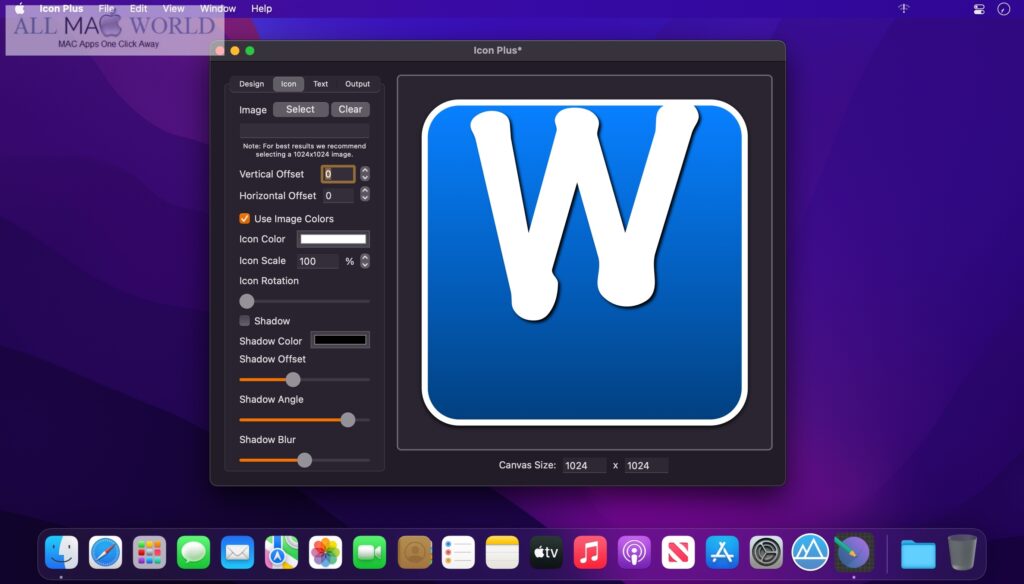Click the Icon Scale value field
This screenshot has height=584, width=1024.
pyautogui.click(x=317, y=261)
